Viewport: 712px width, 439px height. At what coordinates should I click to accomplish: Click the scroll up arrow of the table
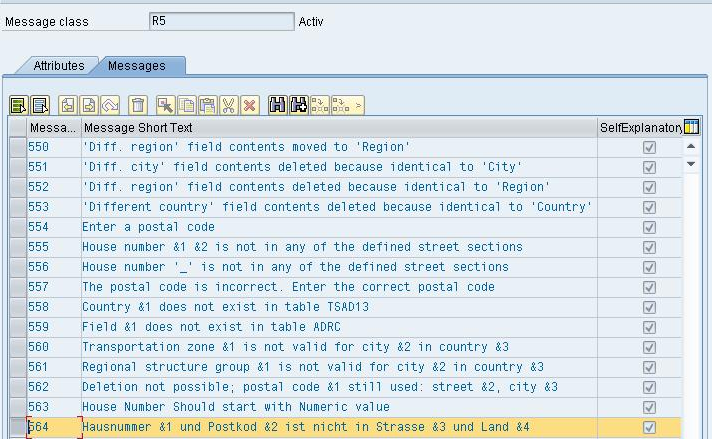691,146
